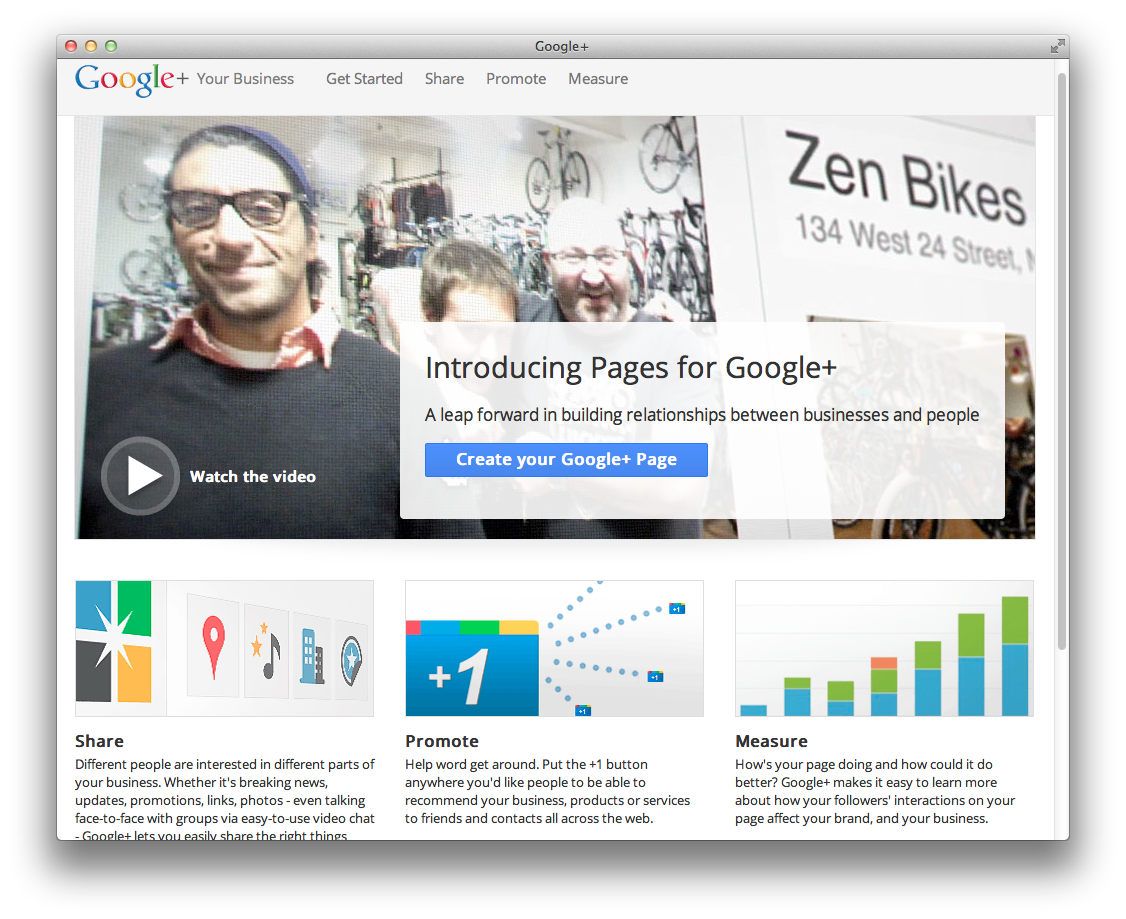Select the Measure navigation item
Viewport: 1126px width, 919px height.
pos(598,79)
